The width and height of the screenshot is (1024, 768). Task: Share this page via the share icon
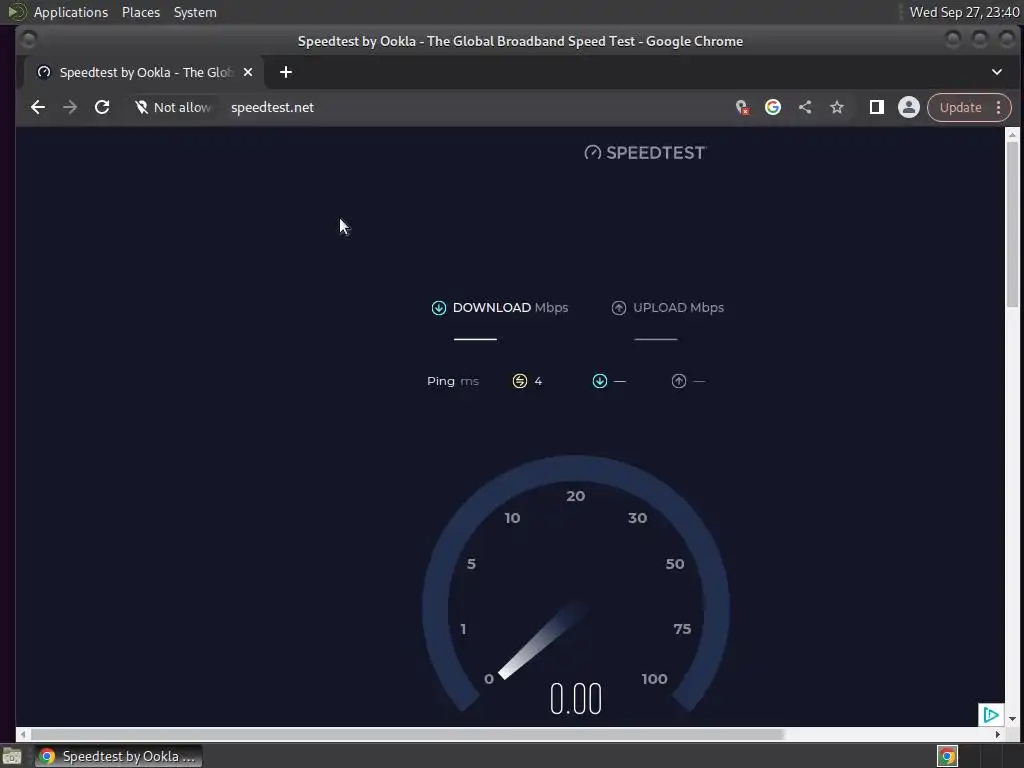(x=805, y=107)
